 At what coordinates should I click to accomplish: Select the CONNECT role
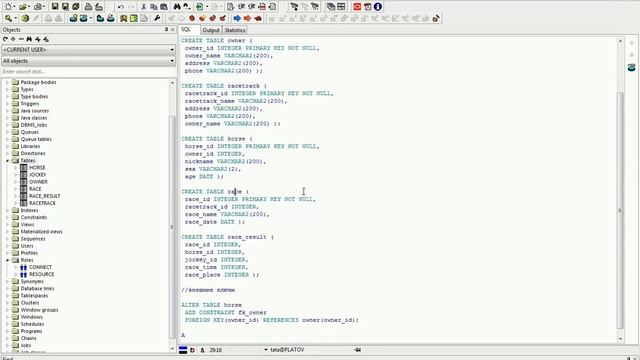coord(40,267)
